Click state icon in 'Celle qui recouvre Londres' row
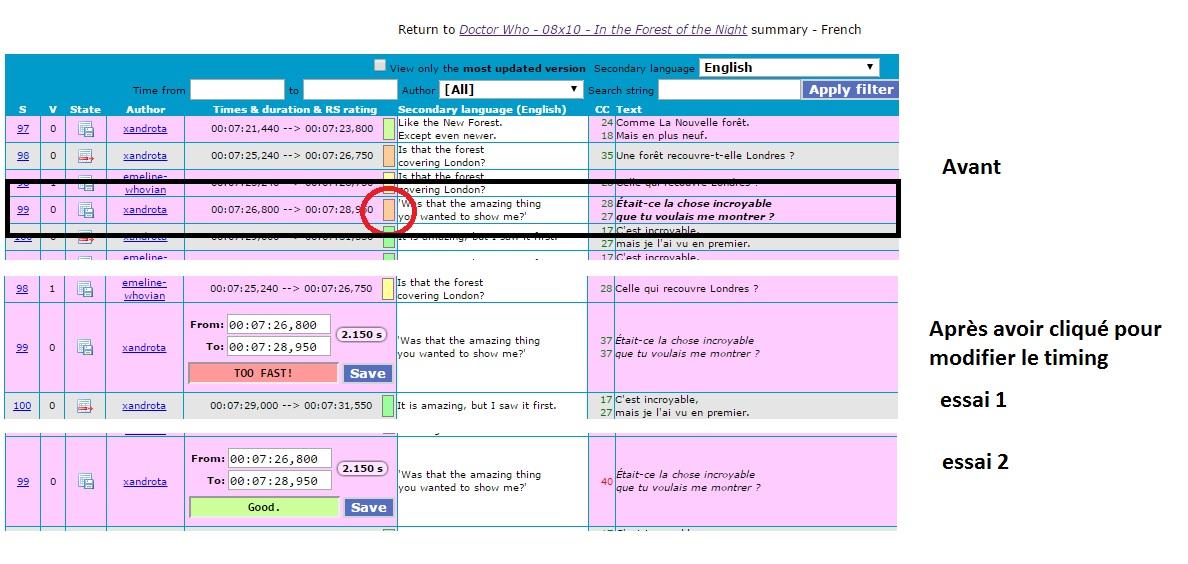Screen dimensions: 1188x564 [x=85, y=289]
